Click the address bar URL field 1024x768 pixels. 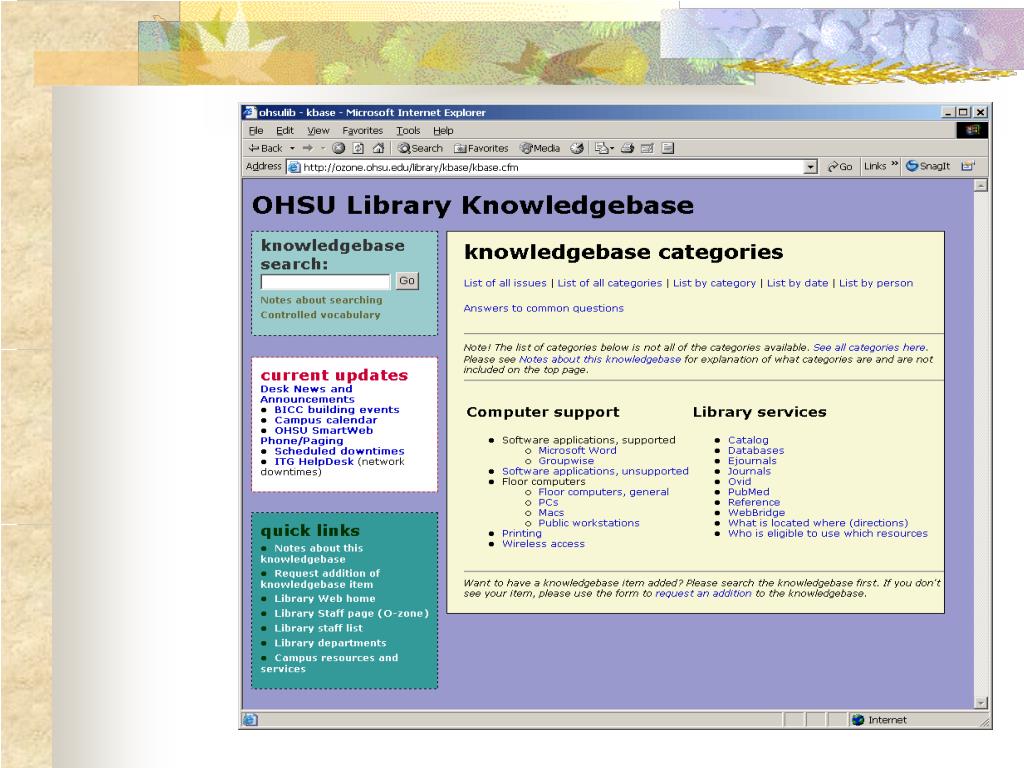click(x=552, y=167)
